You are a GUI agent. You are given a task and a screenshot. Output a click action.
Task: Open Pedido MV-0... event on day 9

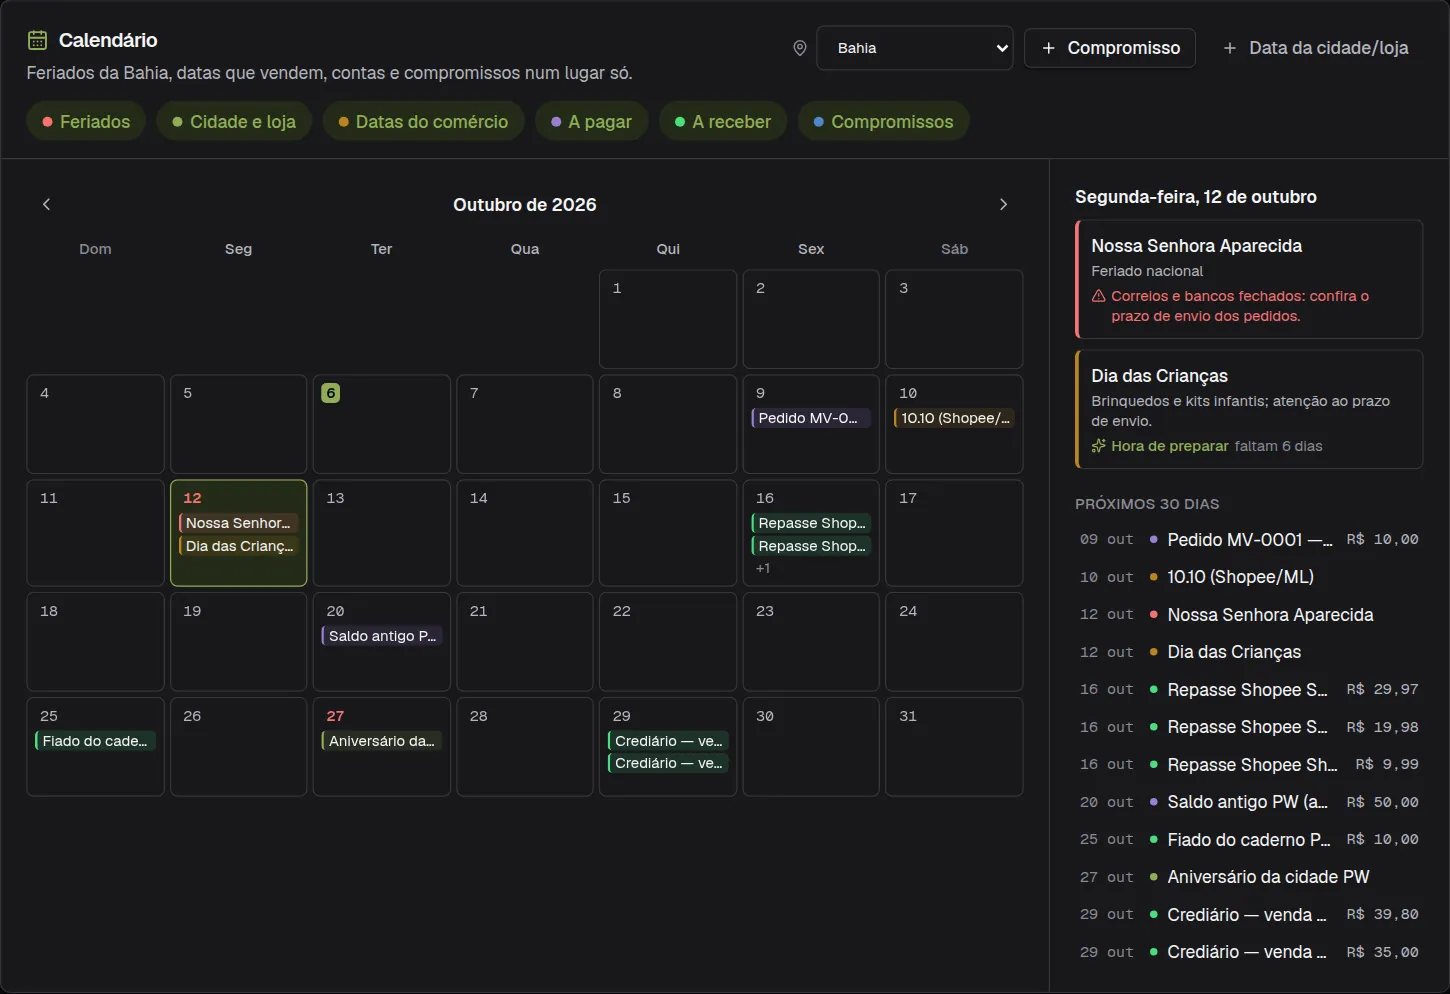tap(811, 418)
